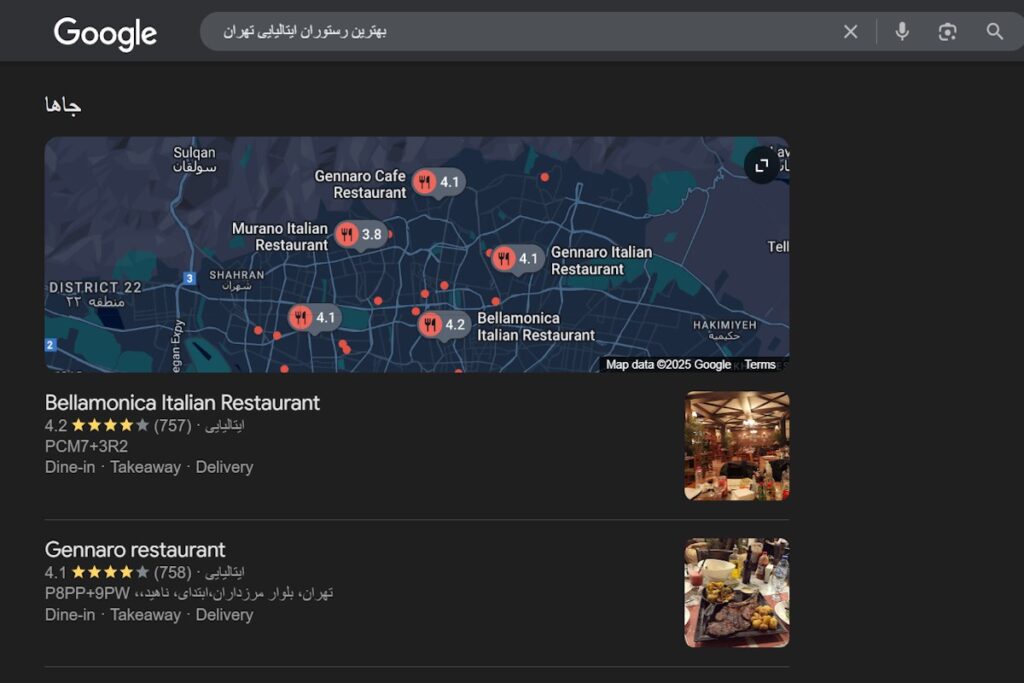Click the unlabeled 4.1 rated map pin
The image size is (1024, 683).
314,318
